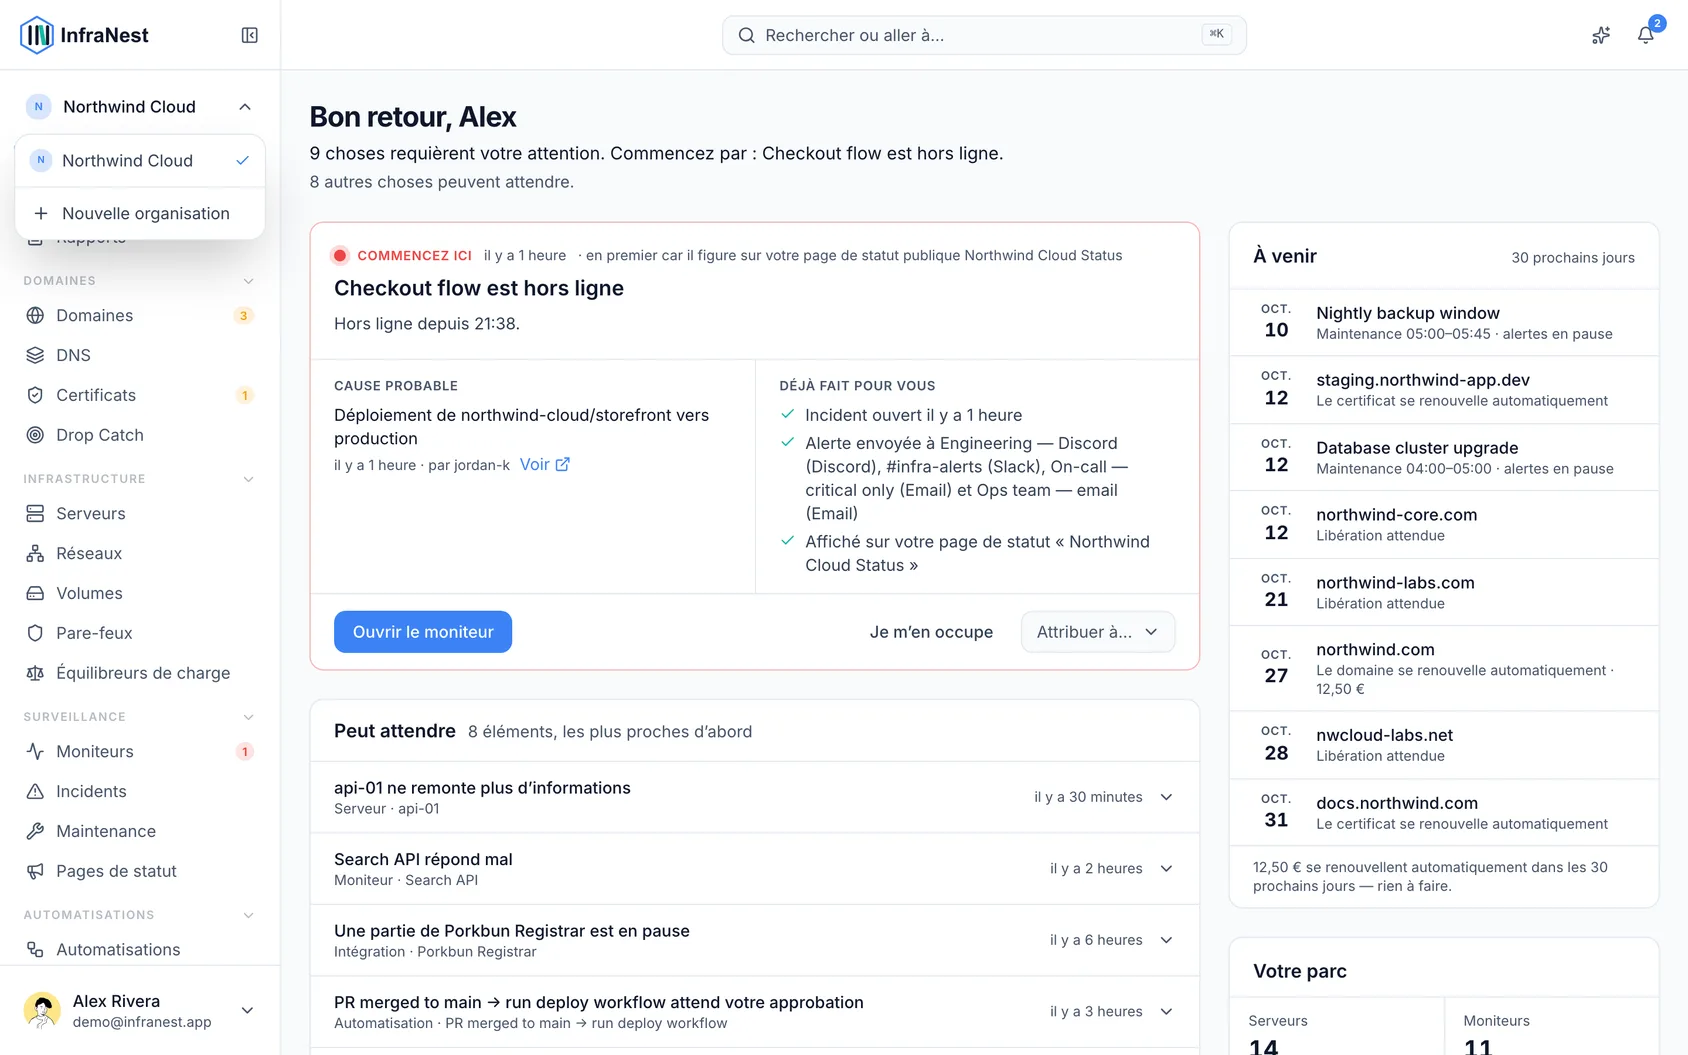Open the notifications bell
Screen dimensions: 1688x1055
1645,35
